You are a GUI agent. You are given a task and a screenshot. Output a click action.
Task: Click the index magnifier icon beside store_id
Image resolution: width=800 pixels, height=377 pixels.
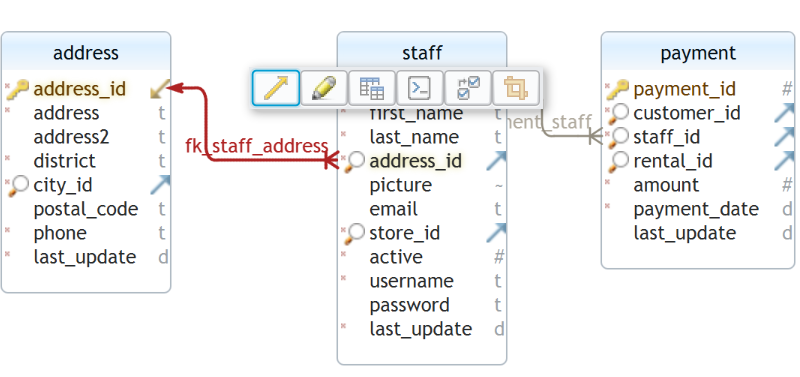click(x=354, y=233)
